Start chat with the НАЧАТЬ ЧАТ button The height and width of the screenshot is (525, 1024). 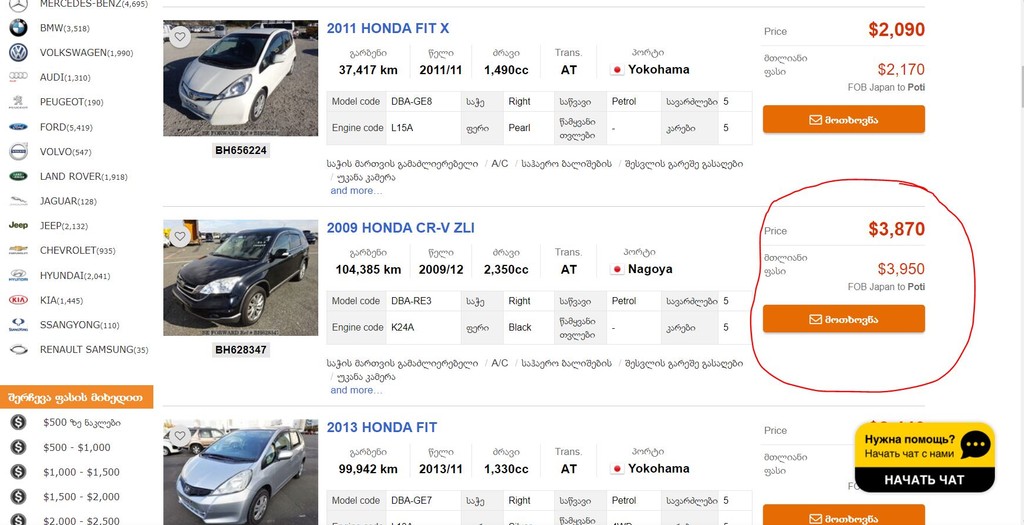click(924, 480)
